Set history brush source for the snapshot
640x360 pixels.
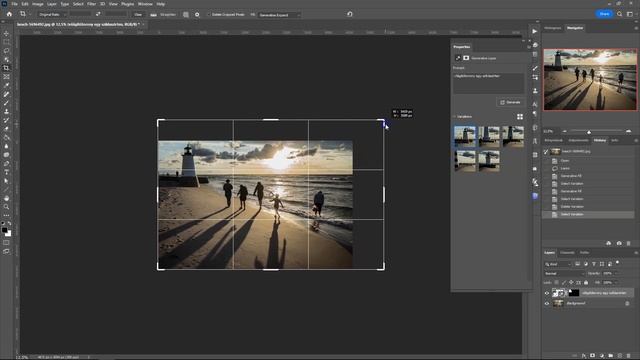pyautogui.click(x=546, y=152)
